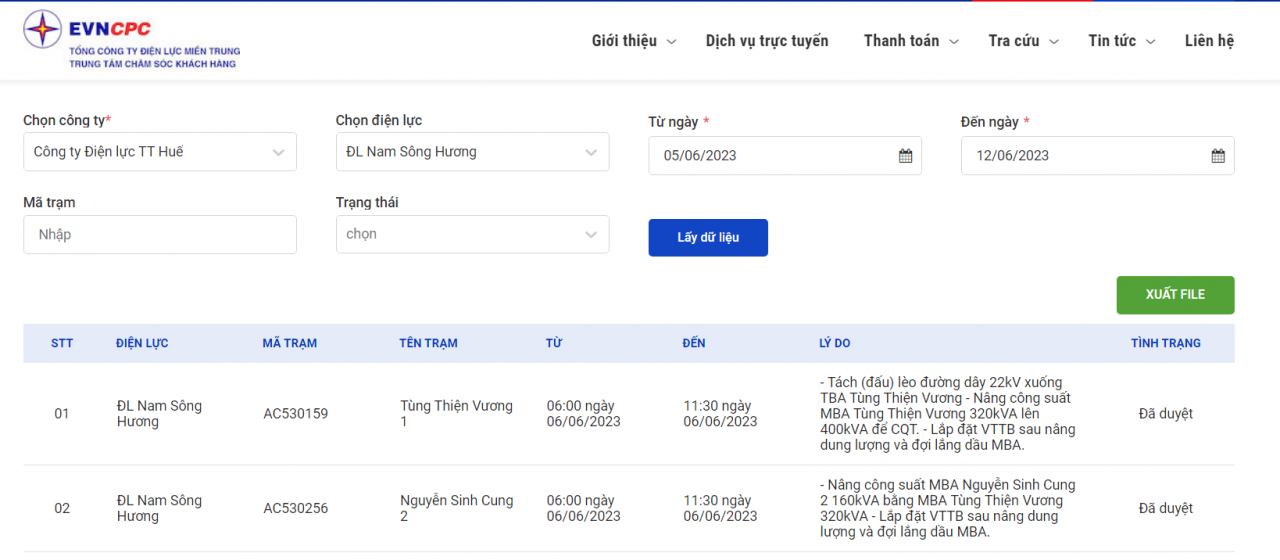The image size is (1280, 560).
Task: Expand the Giới thiệu menu chevron
Action: click(x=672, y=42)
